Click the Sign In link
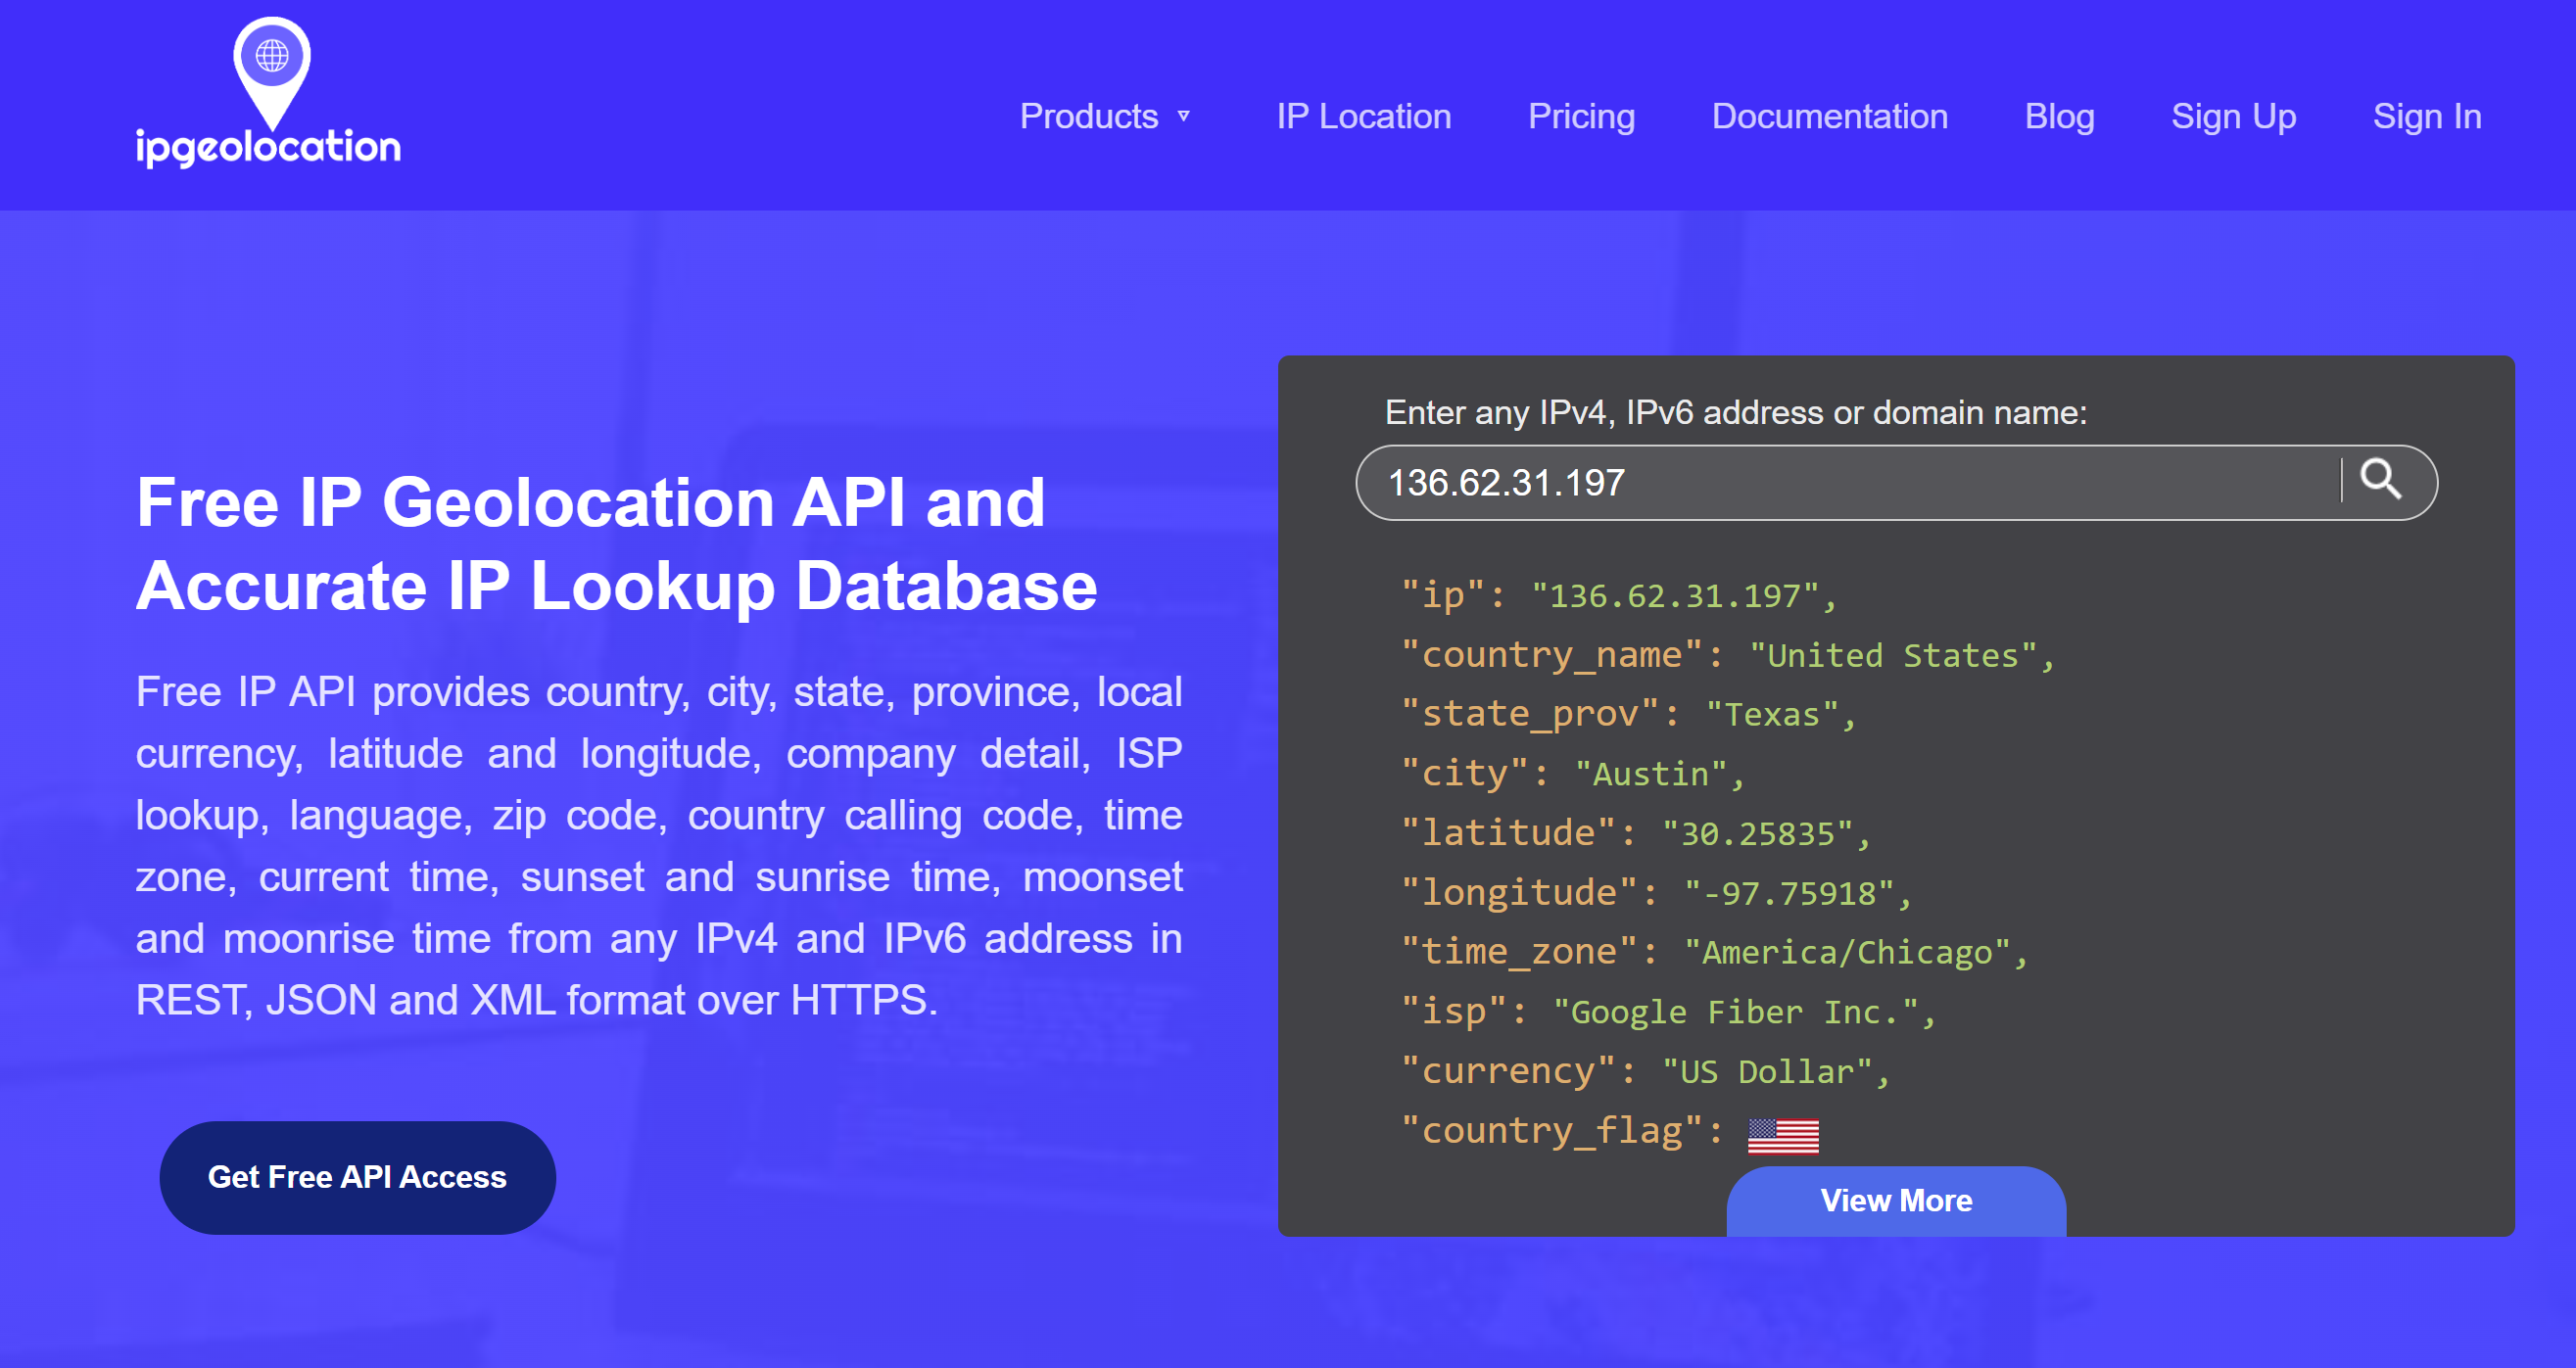Viewport: 2576px width, 1368px height. pyautogui.click(x=2428, y=117)
